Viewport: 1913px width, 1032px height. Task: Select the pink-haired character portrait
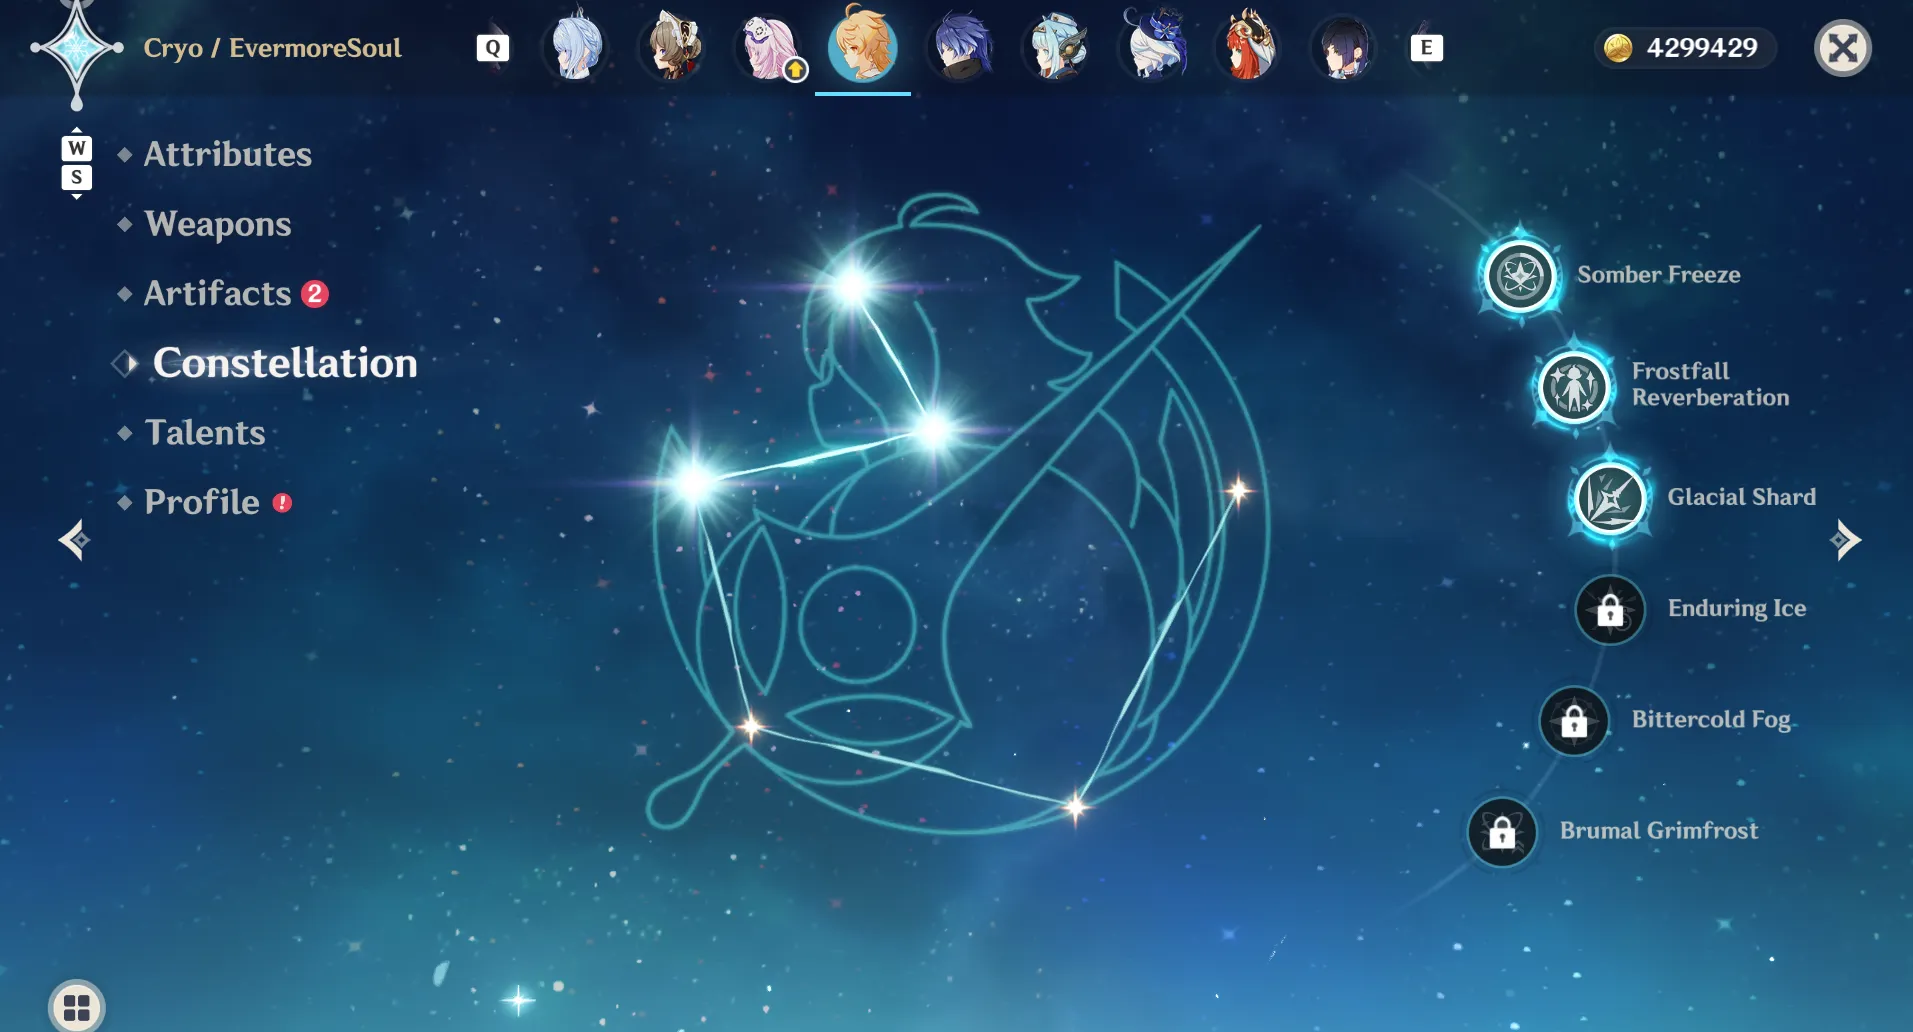point(769,47)
